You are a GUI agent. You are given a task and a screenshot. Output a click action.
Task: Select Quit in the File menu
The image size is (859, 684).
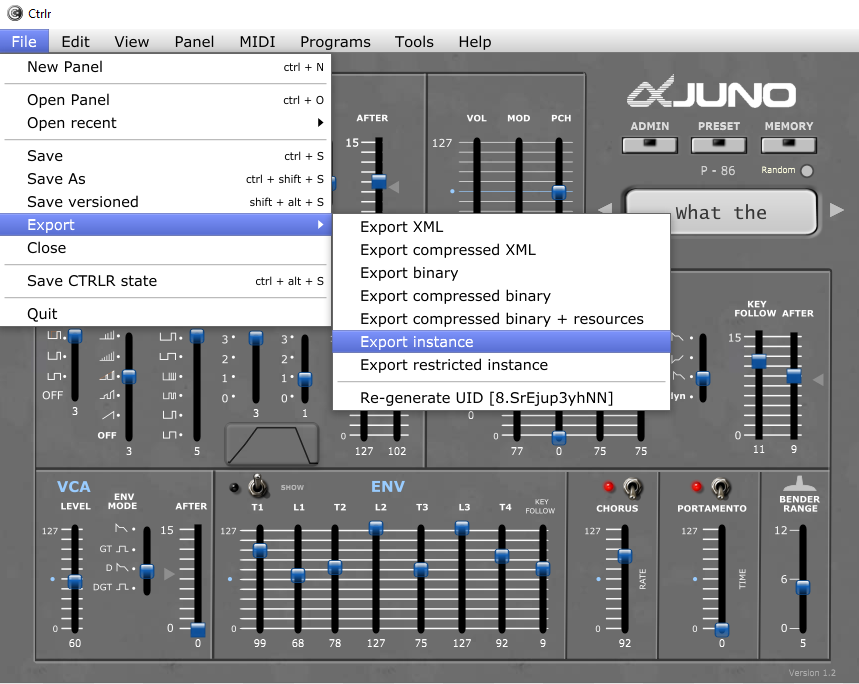pos(165,314)
